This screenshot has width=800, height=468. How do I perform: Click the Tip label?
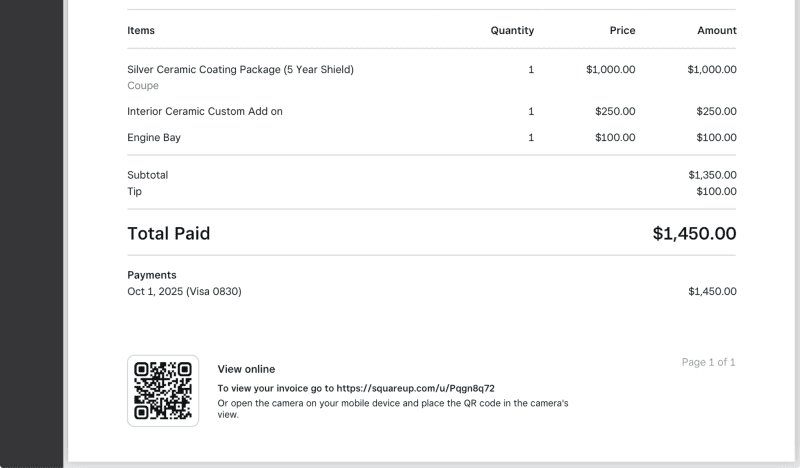[135, 191]
